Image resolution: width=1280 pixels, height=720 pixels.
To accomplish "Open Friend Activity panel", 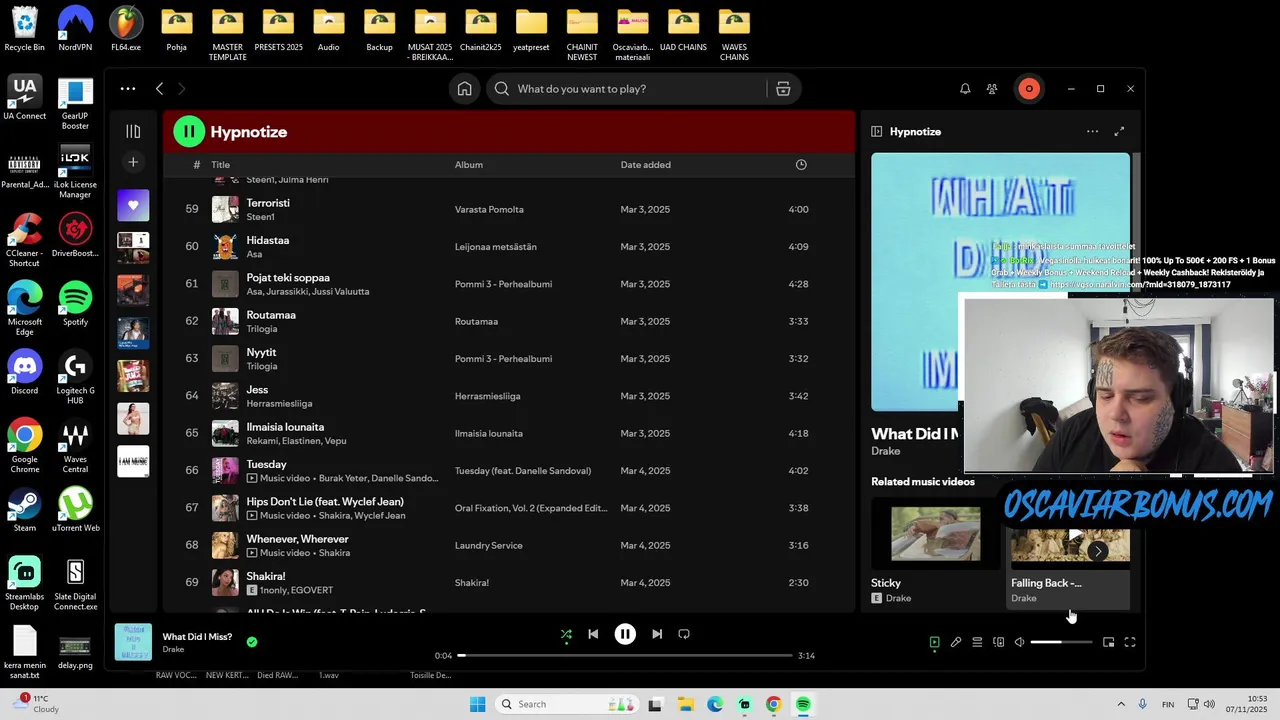I will (x=992, y=89).
